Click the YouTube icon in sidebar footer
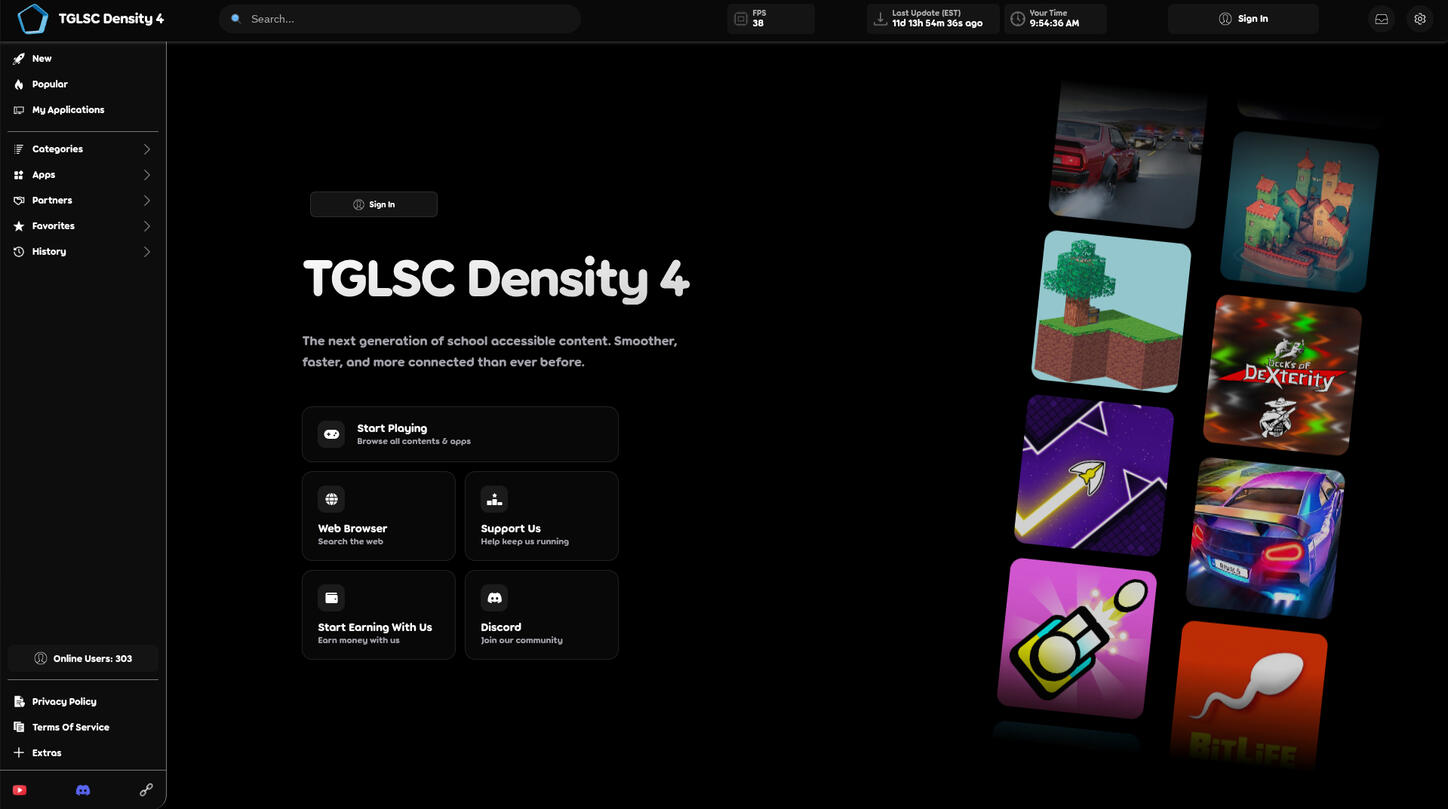The image size is (1448, 809). [x=19, y=790]
